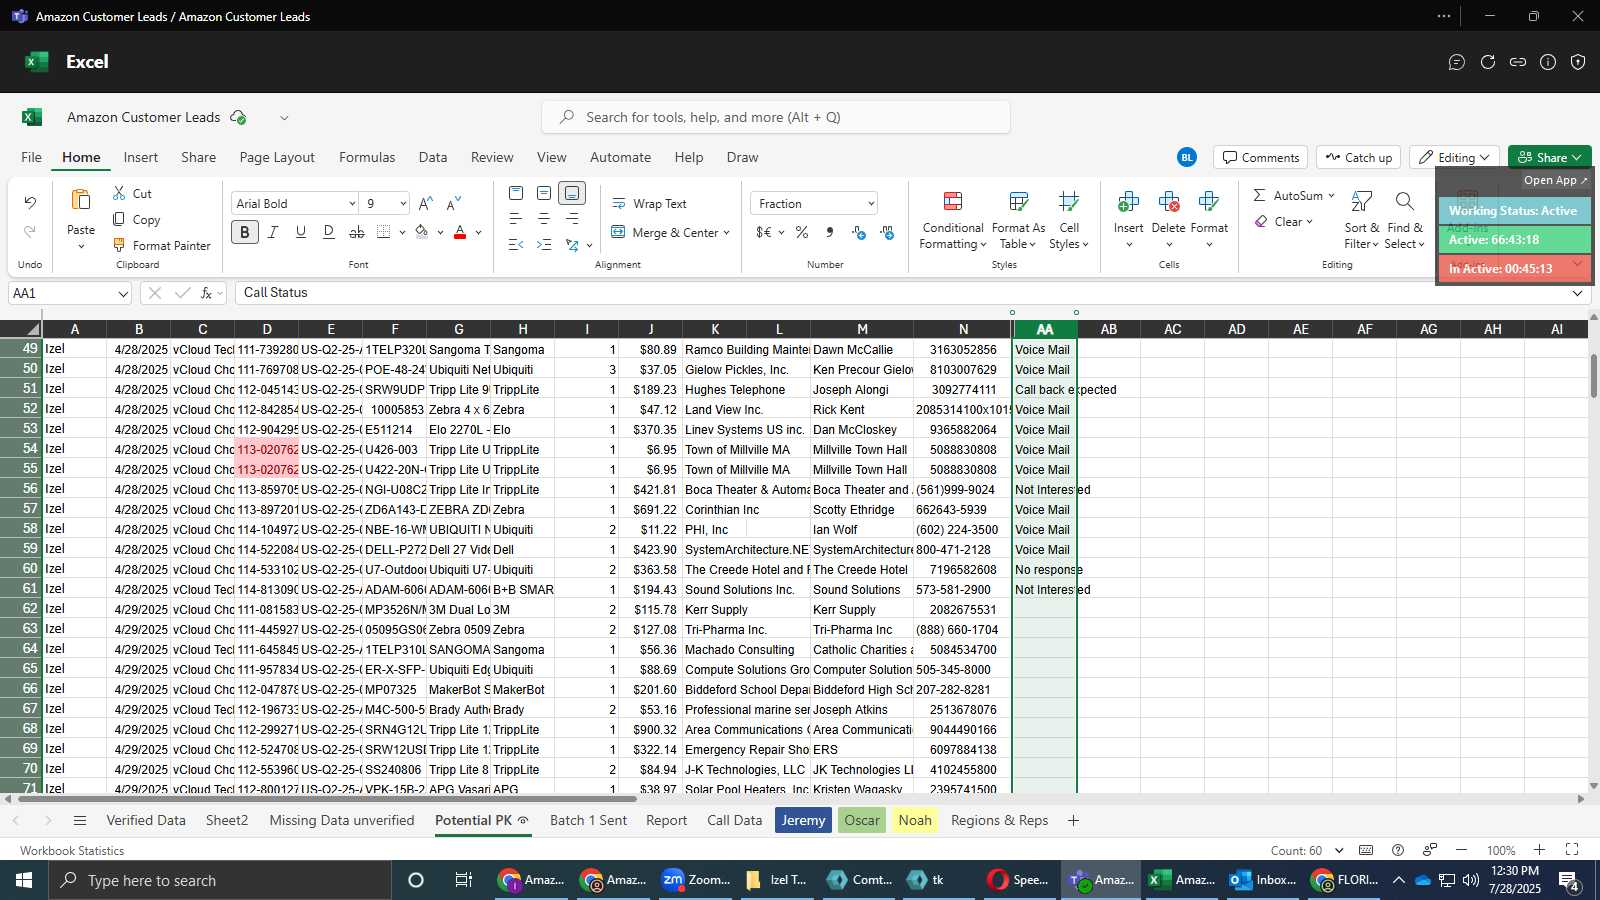Toggle Wrap Text on selection

[649, 203]
